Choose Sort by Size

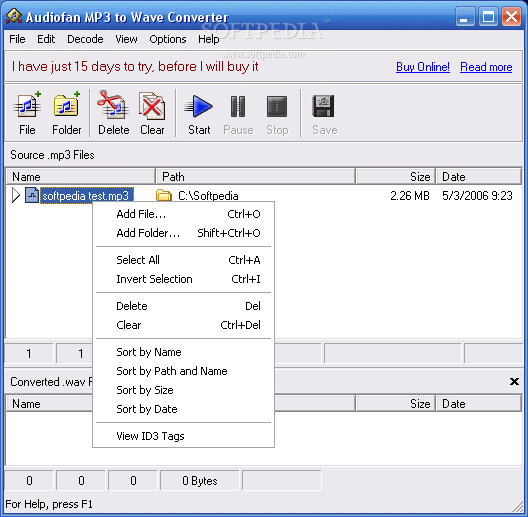coord(184,390)
